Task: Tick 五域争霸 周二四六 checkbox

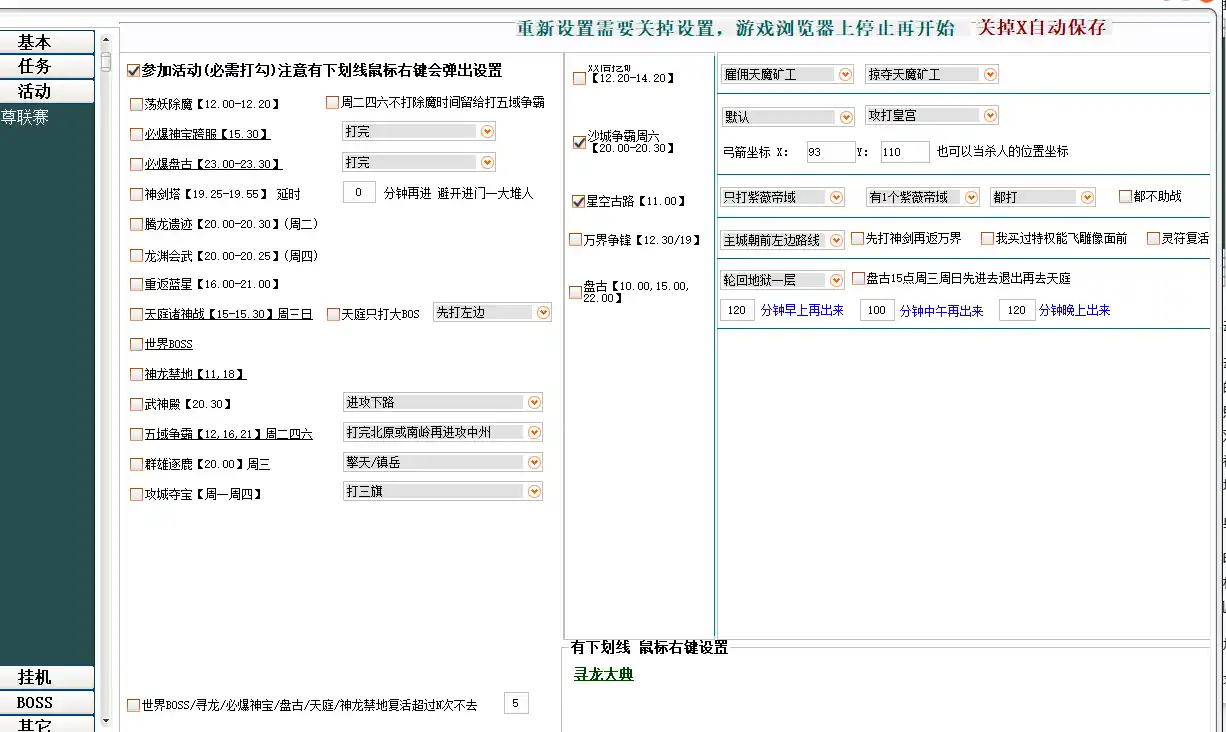Action: tap(137, 434)
